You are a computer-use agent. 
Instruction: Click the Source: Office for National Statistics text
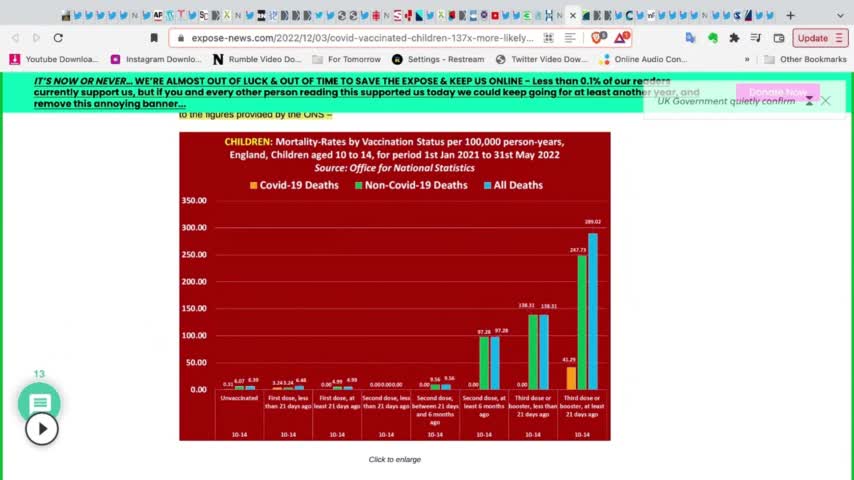pyautogui.click(x=394, y=168)
